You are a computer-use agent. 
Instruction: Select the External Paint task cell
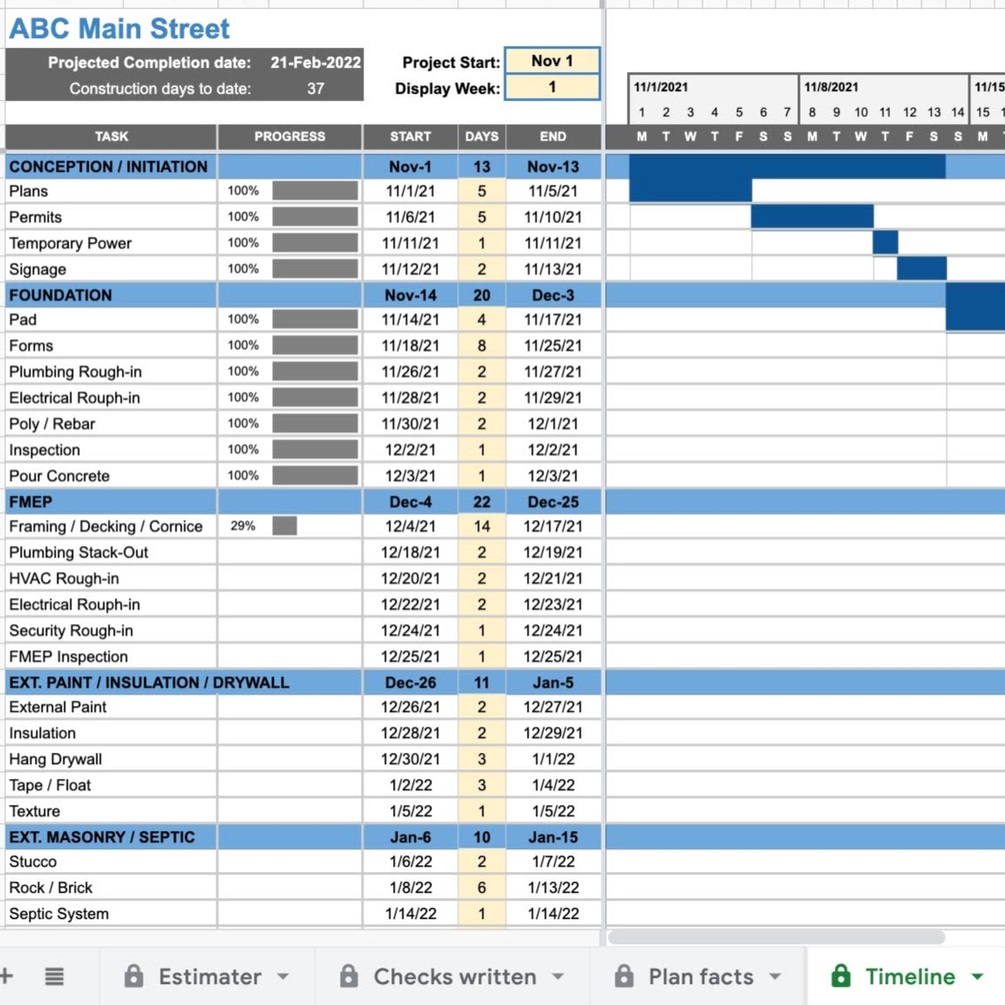[x=111, y=707]
